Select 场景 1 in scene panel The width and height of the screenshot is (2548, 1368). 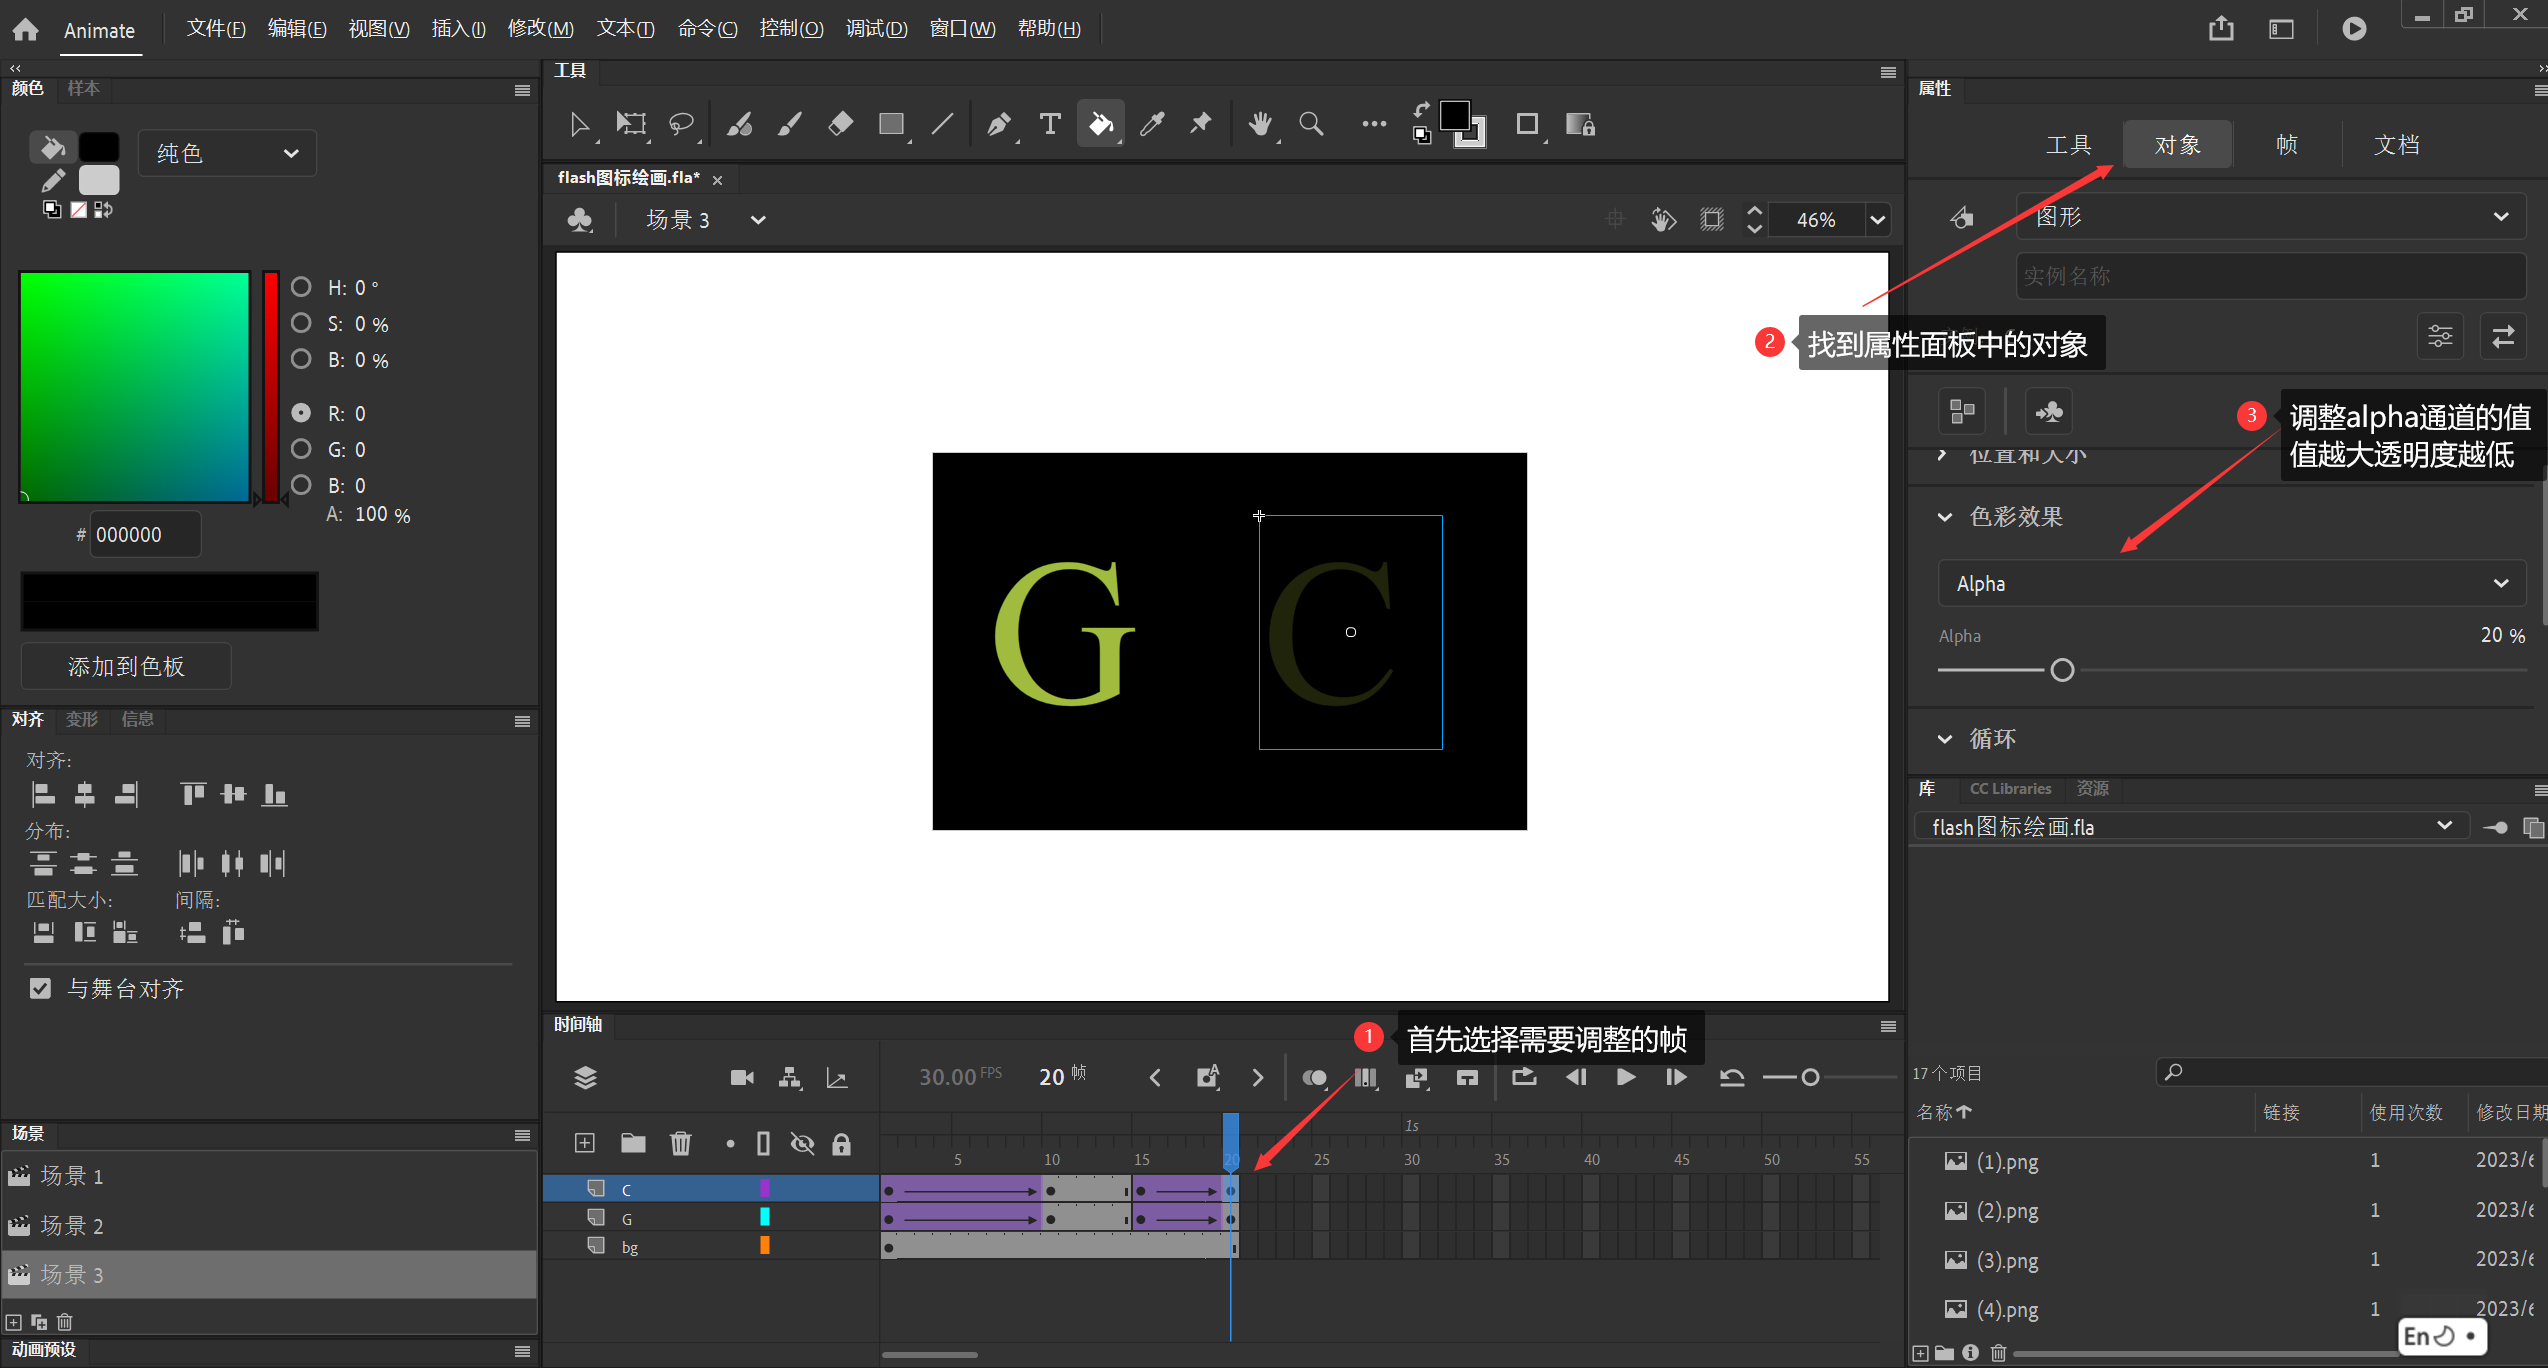pos(270,1176)
